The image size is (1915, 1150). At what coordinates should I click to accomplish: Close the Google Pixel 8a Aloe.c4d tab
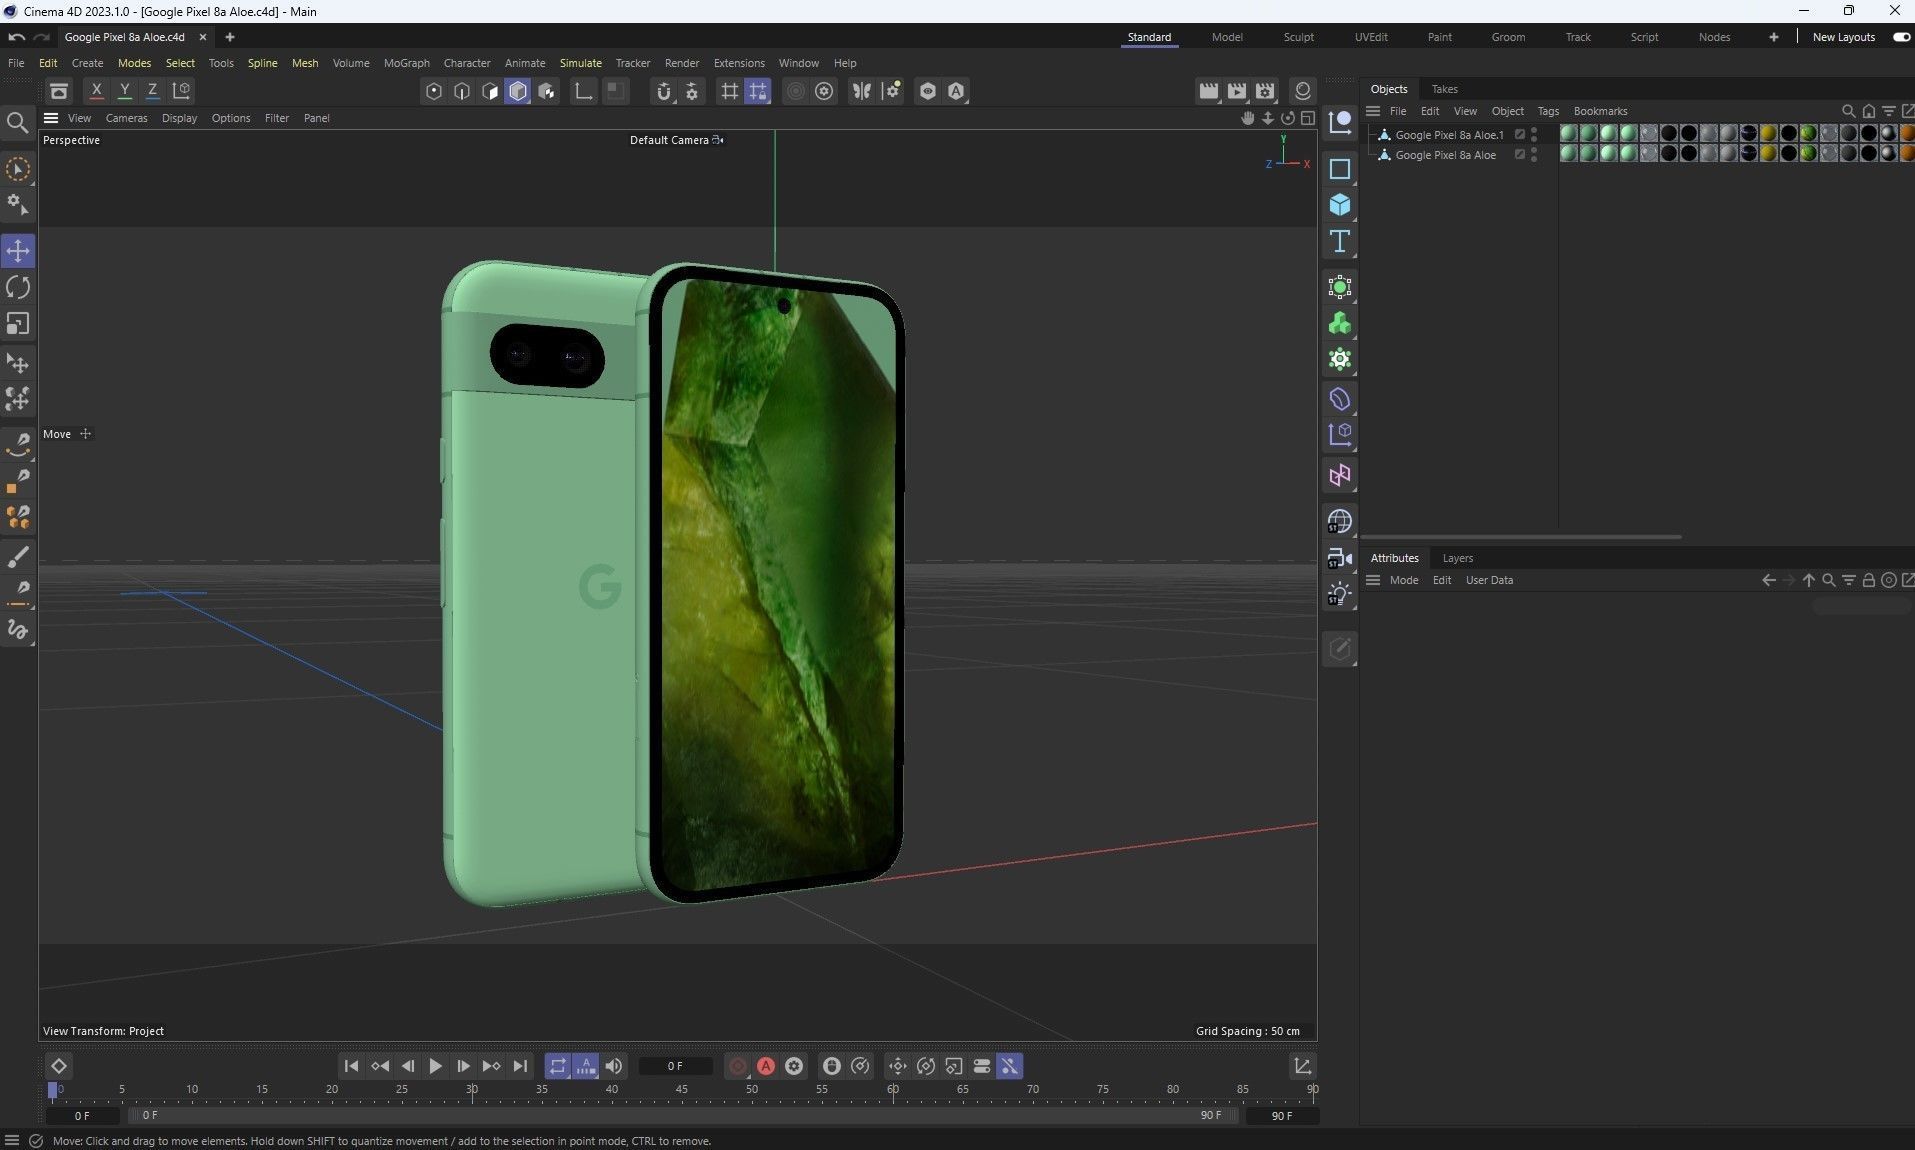pos(203,37)
